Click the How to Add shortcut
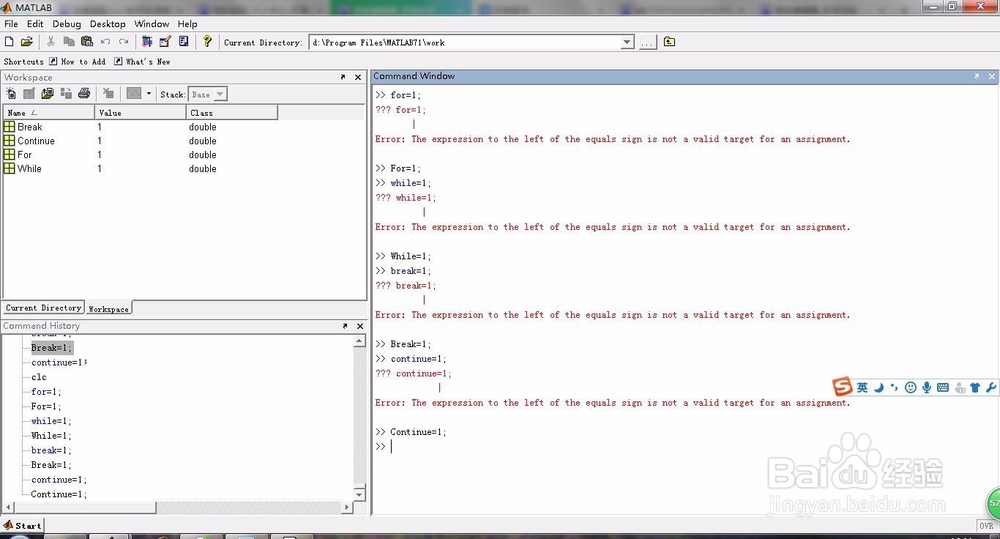This screenshot has height=539, width=1000. tap(77, 61)
